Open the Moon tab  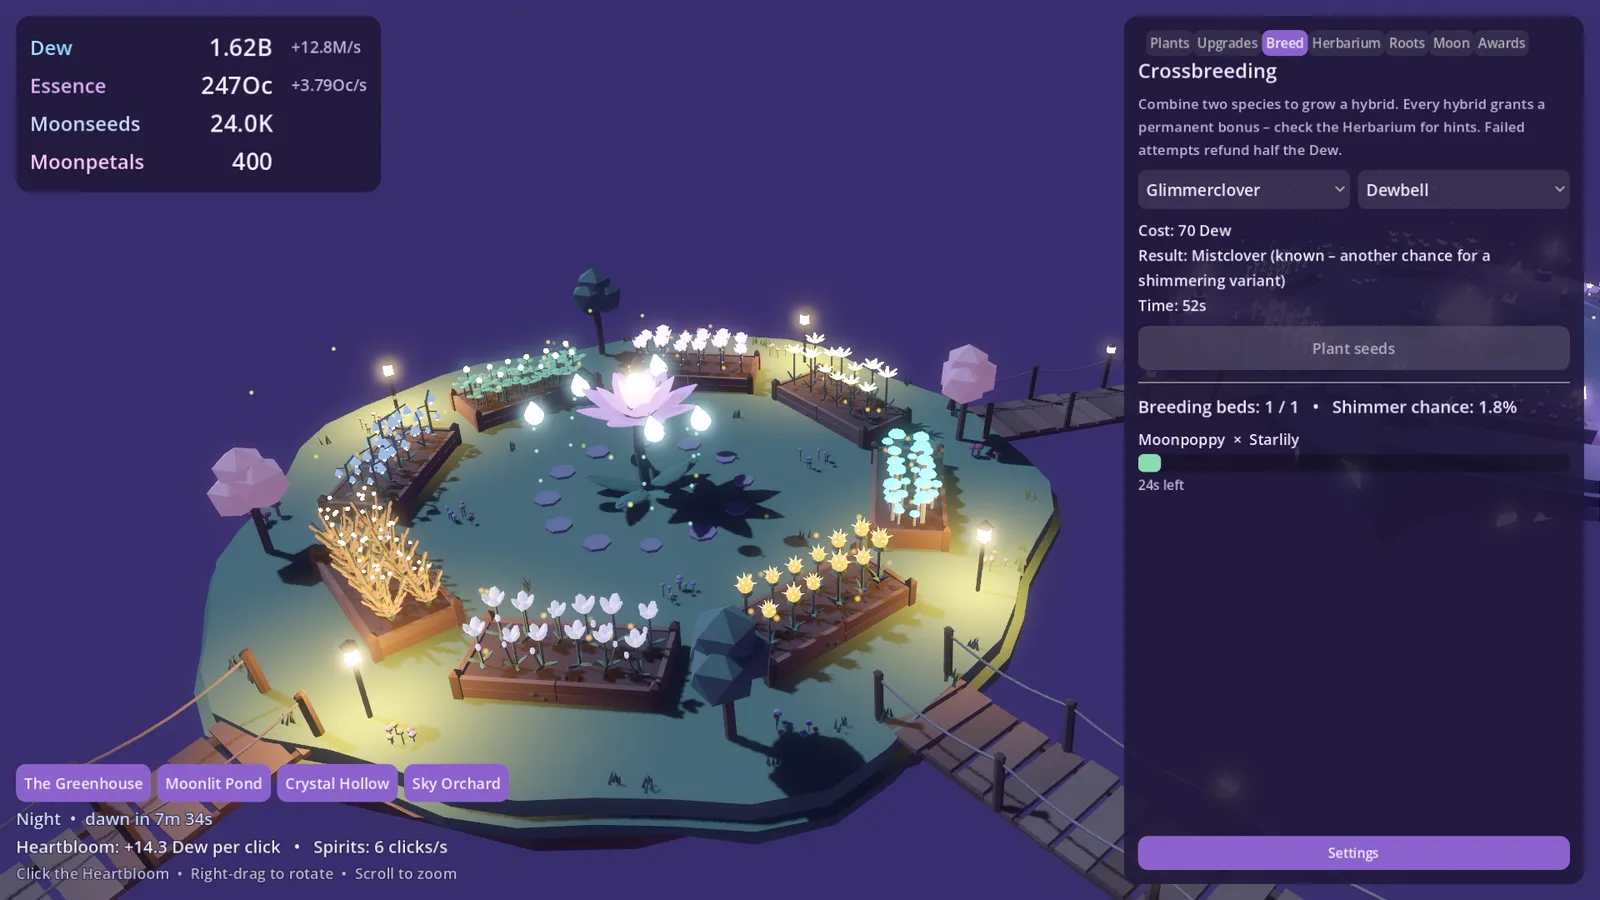coord(1451,43)
